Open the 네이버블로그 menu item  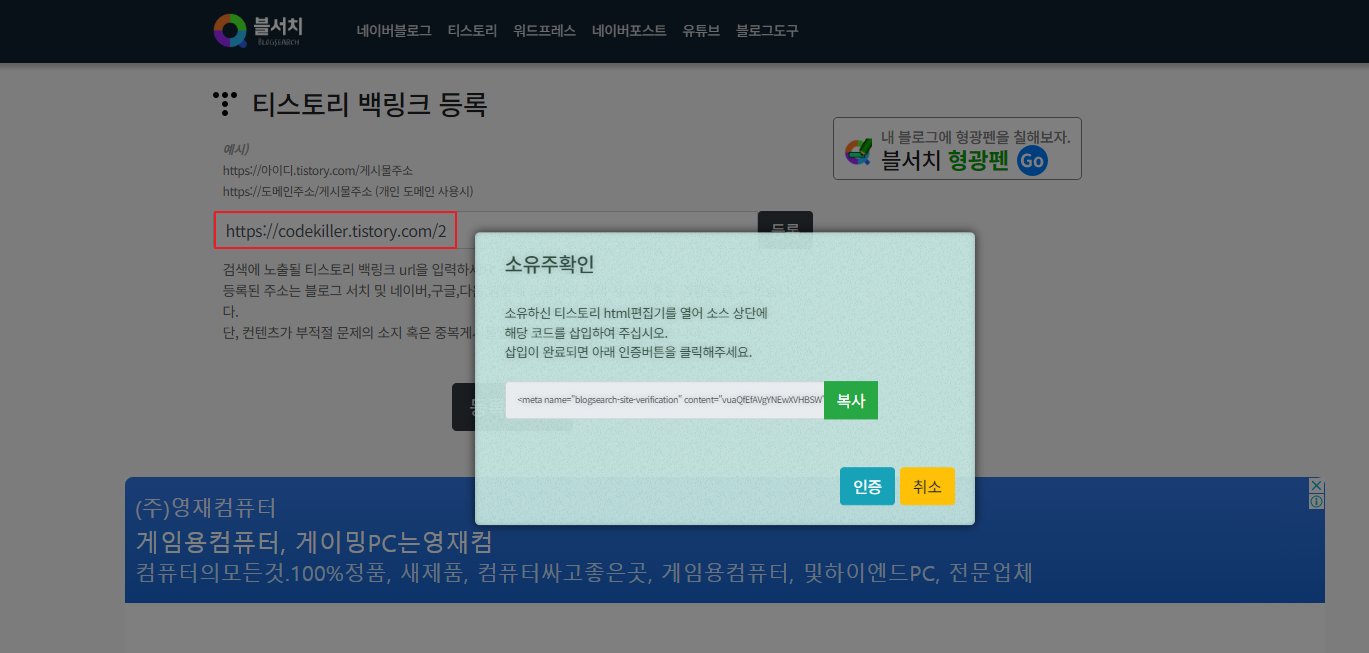pos(394,30)
